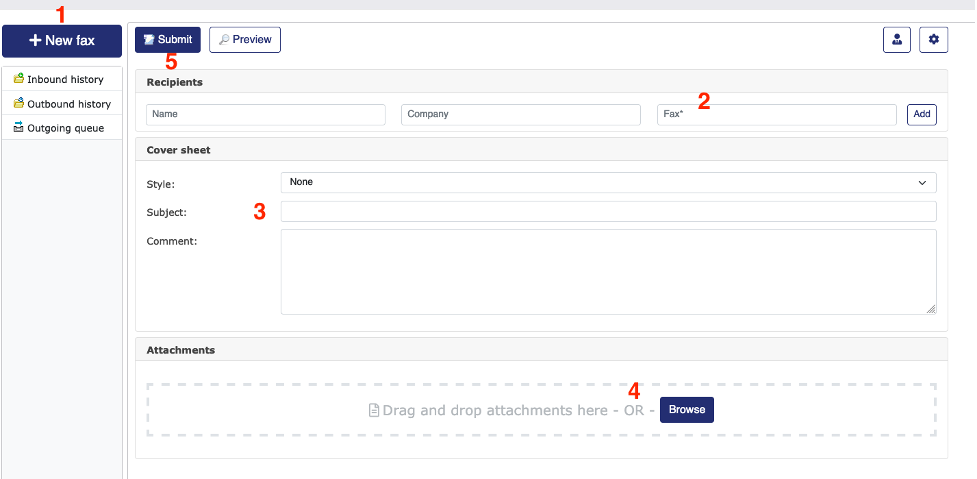
Task: Focus the recipient Name field
Action: pos(265,114)
